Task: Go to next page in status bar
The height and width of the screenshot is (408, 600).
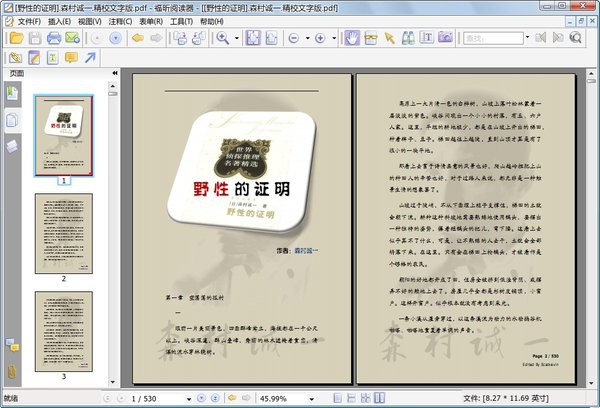Action: [203, 398]
